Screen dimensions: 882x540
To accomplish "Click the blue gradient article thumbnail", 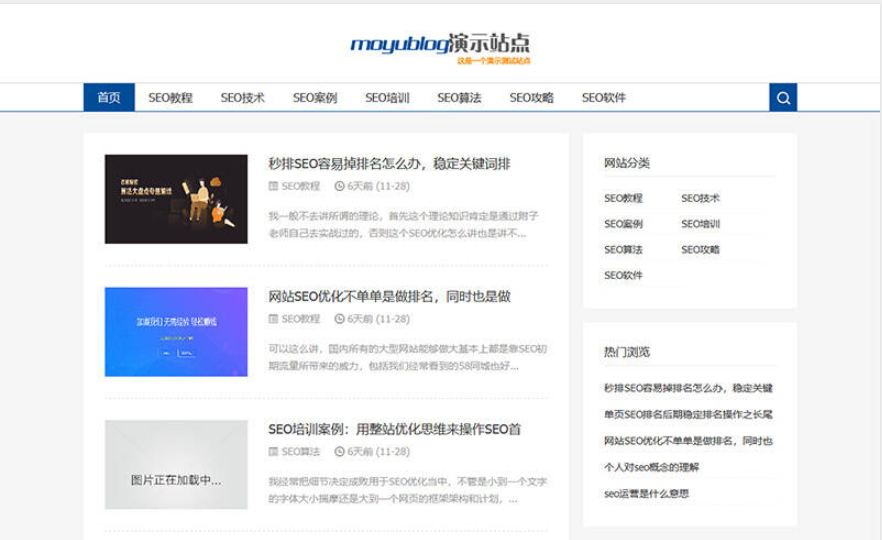I will point(176,332).
